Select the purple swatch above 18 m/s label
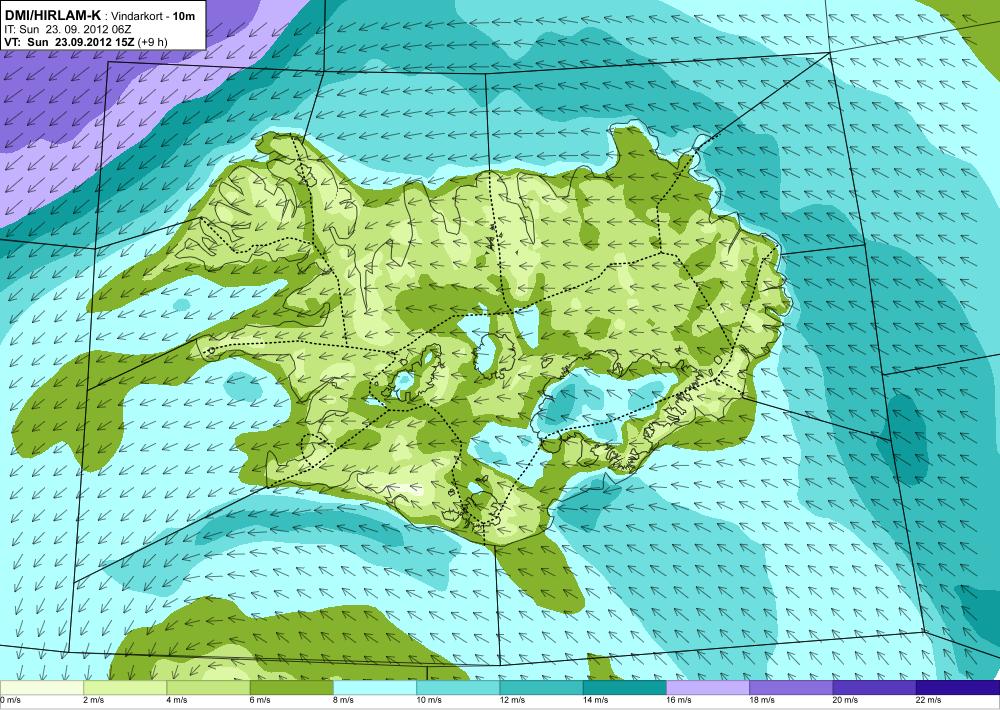The height and width of the screenshot is (710, 1000). (x=791, y=688)
